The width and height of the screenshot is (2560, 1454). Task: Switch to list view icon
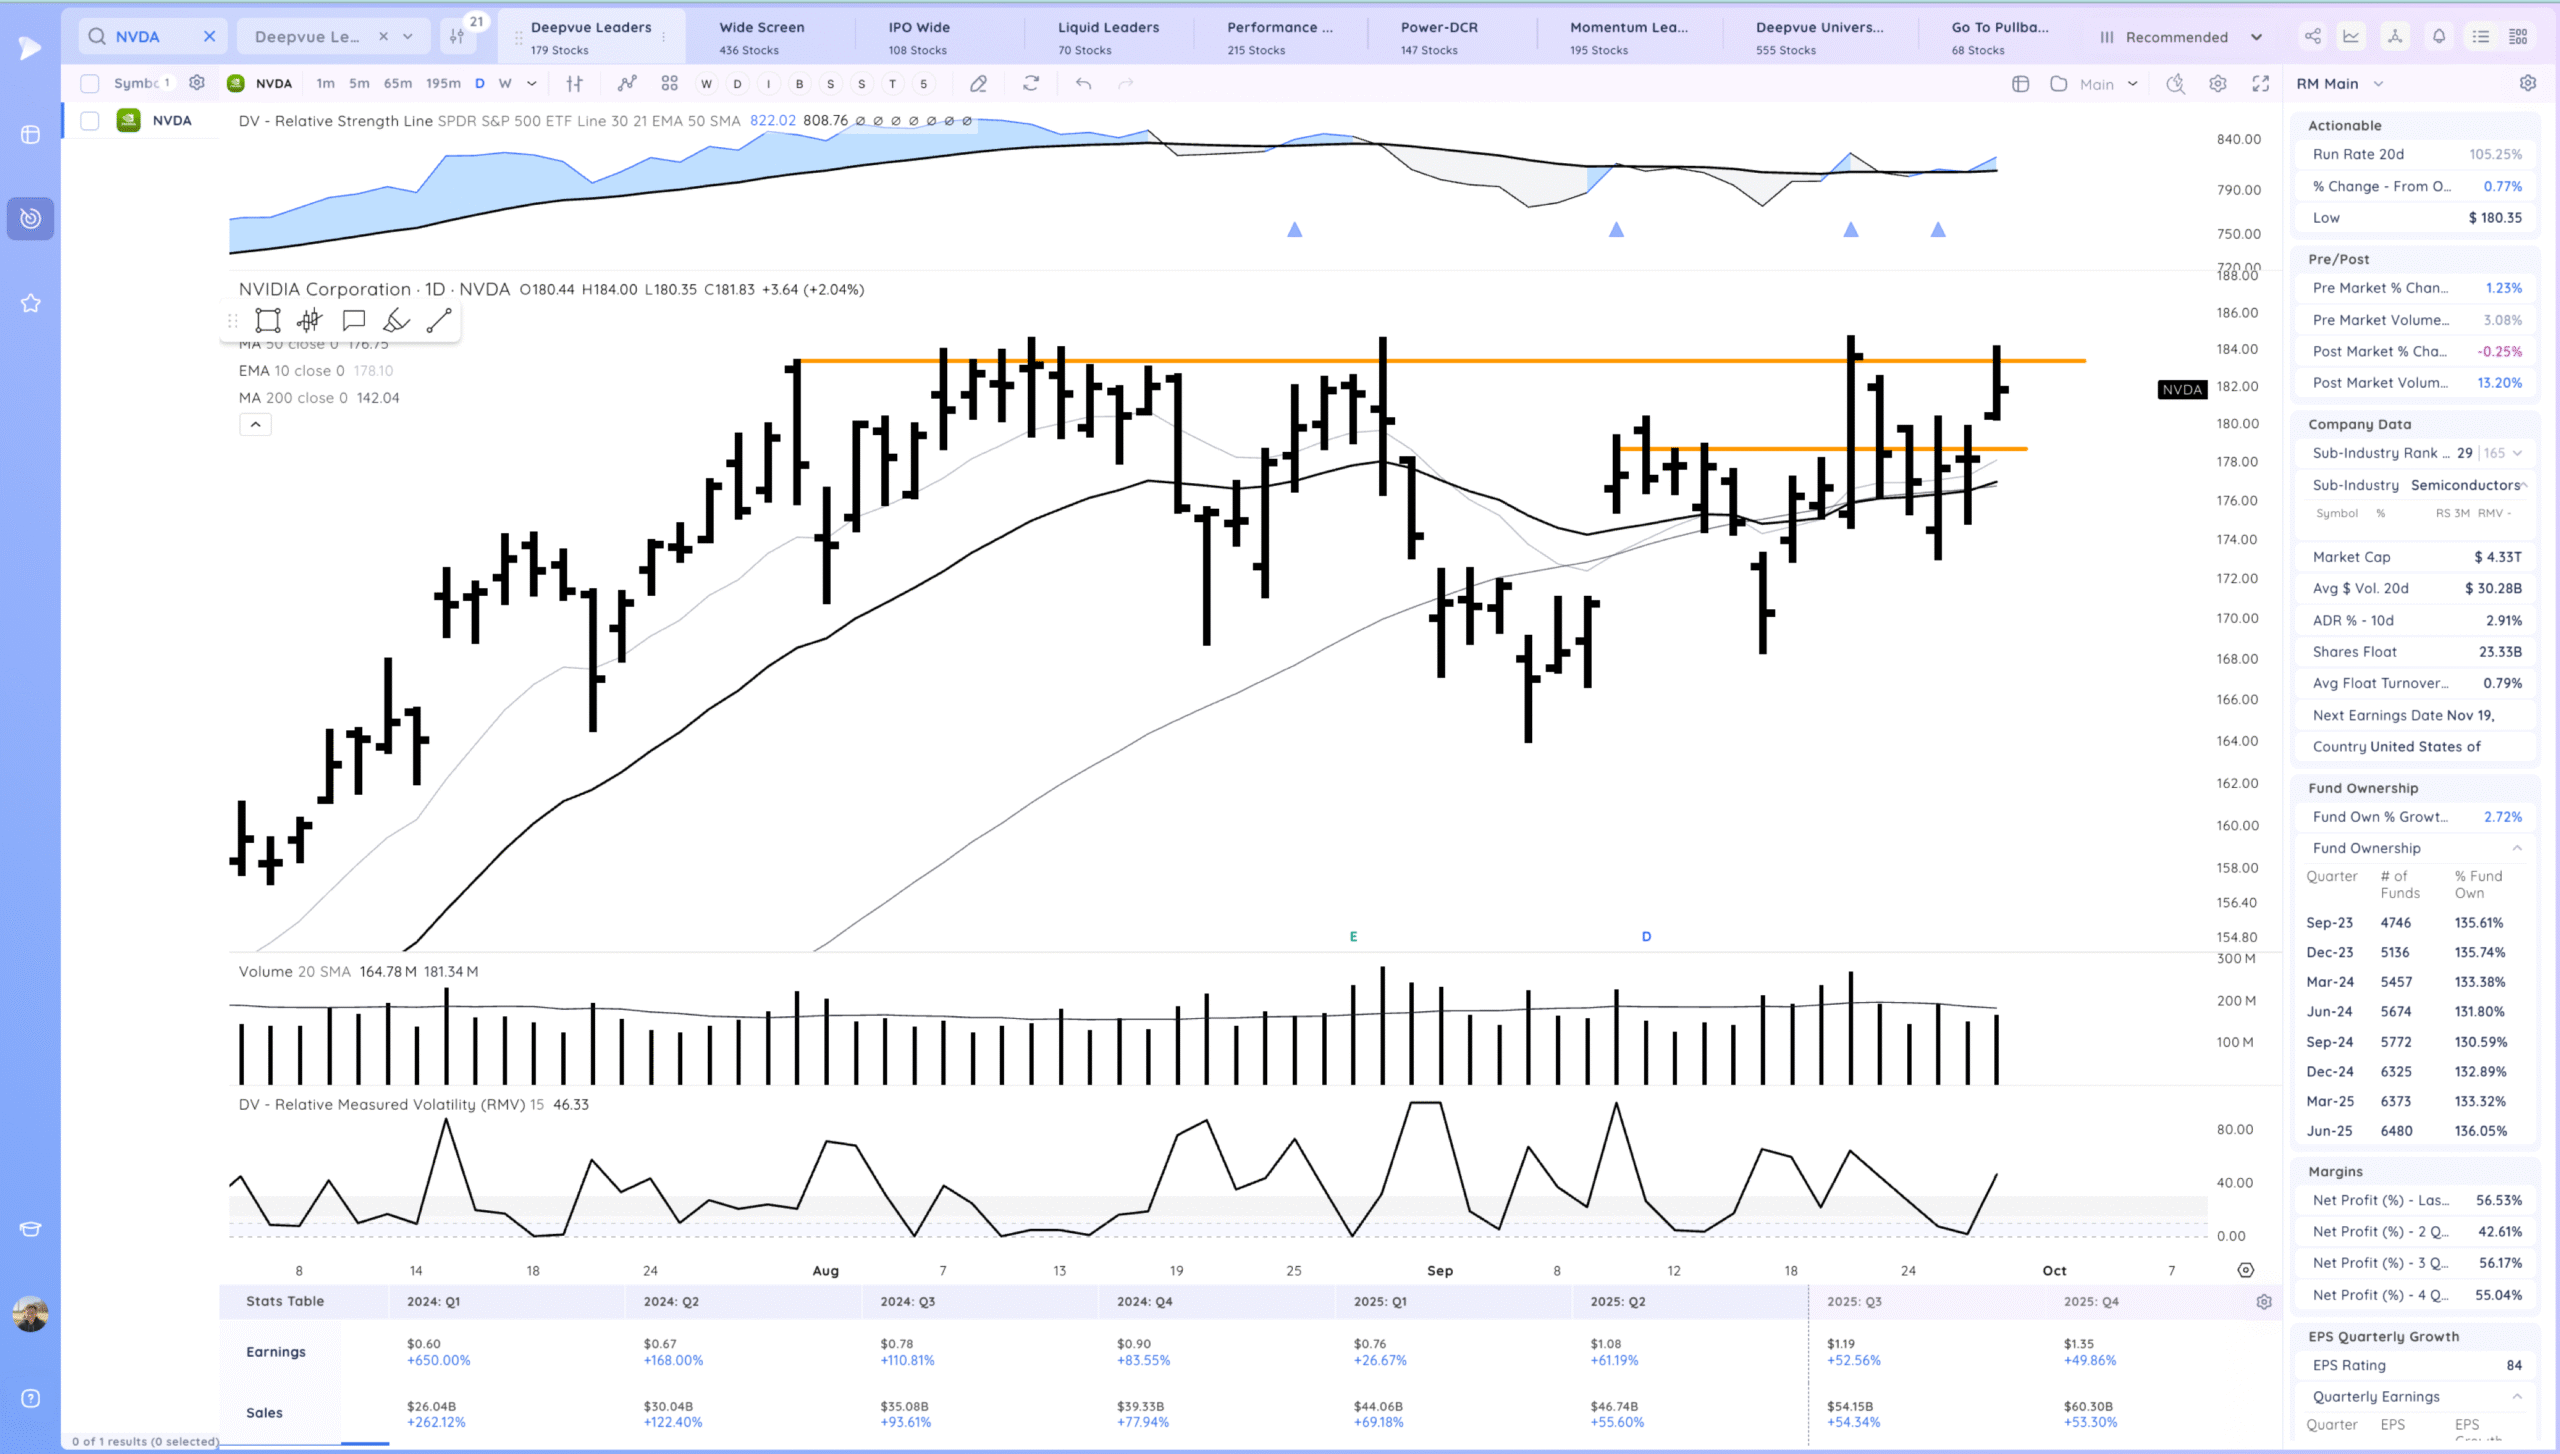click(x=2481, y=36)
